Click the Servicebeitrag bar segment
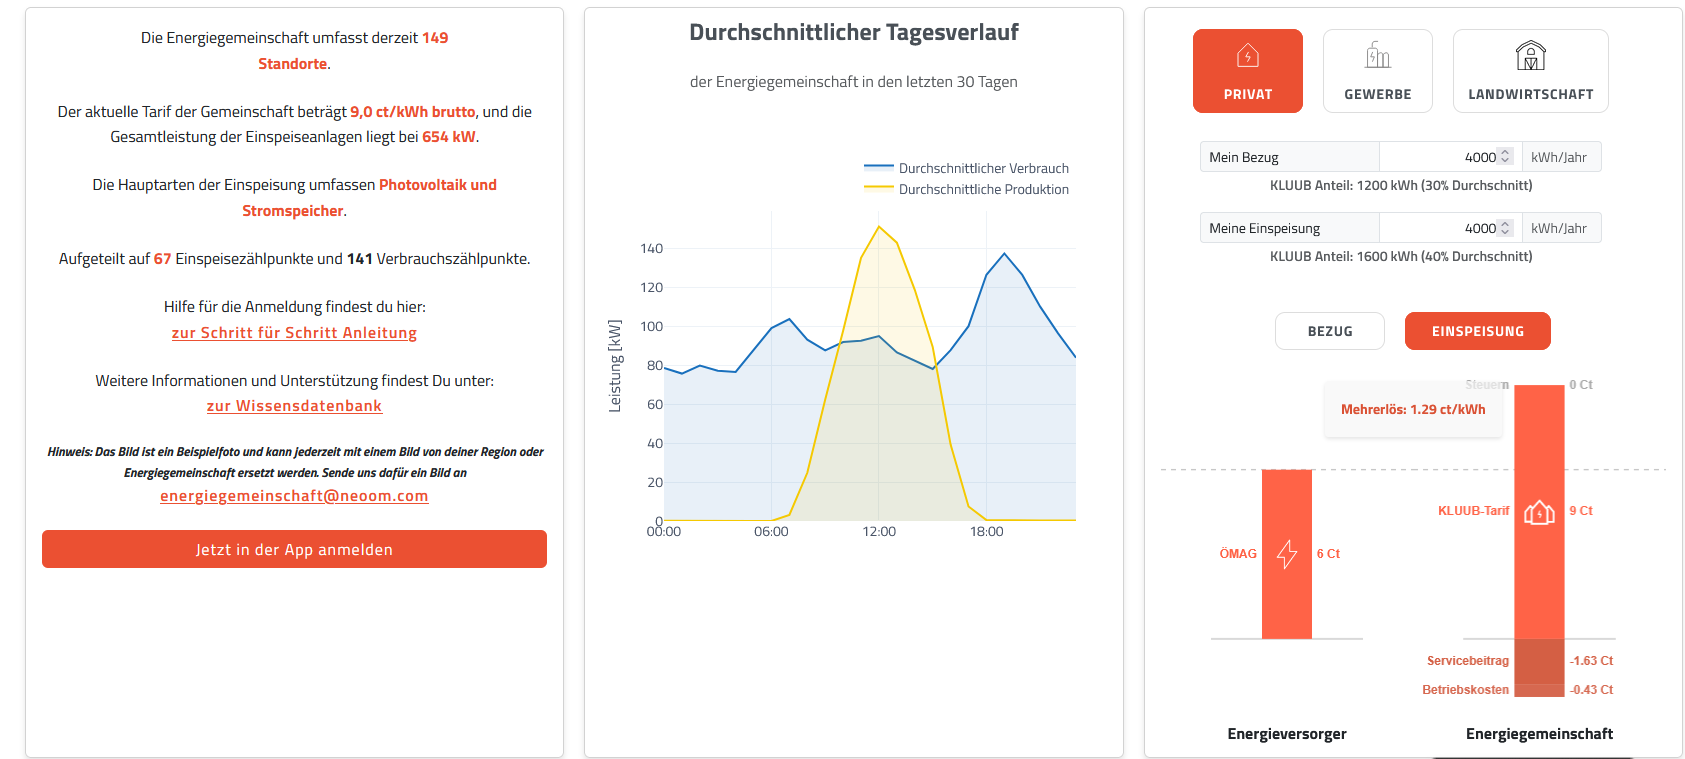This screenshot has height=759, width=1685. (x=1539, y=660)
